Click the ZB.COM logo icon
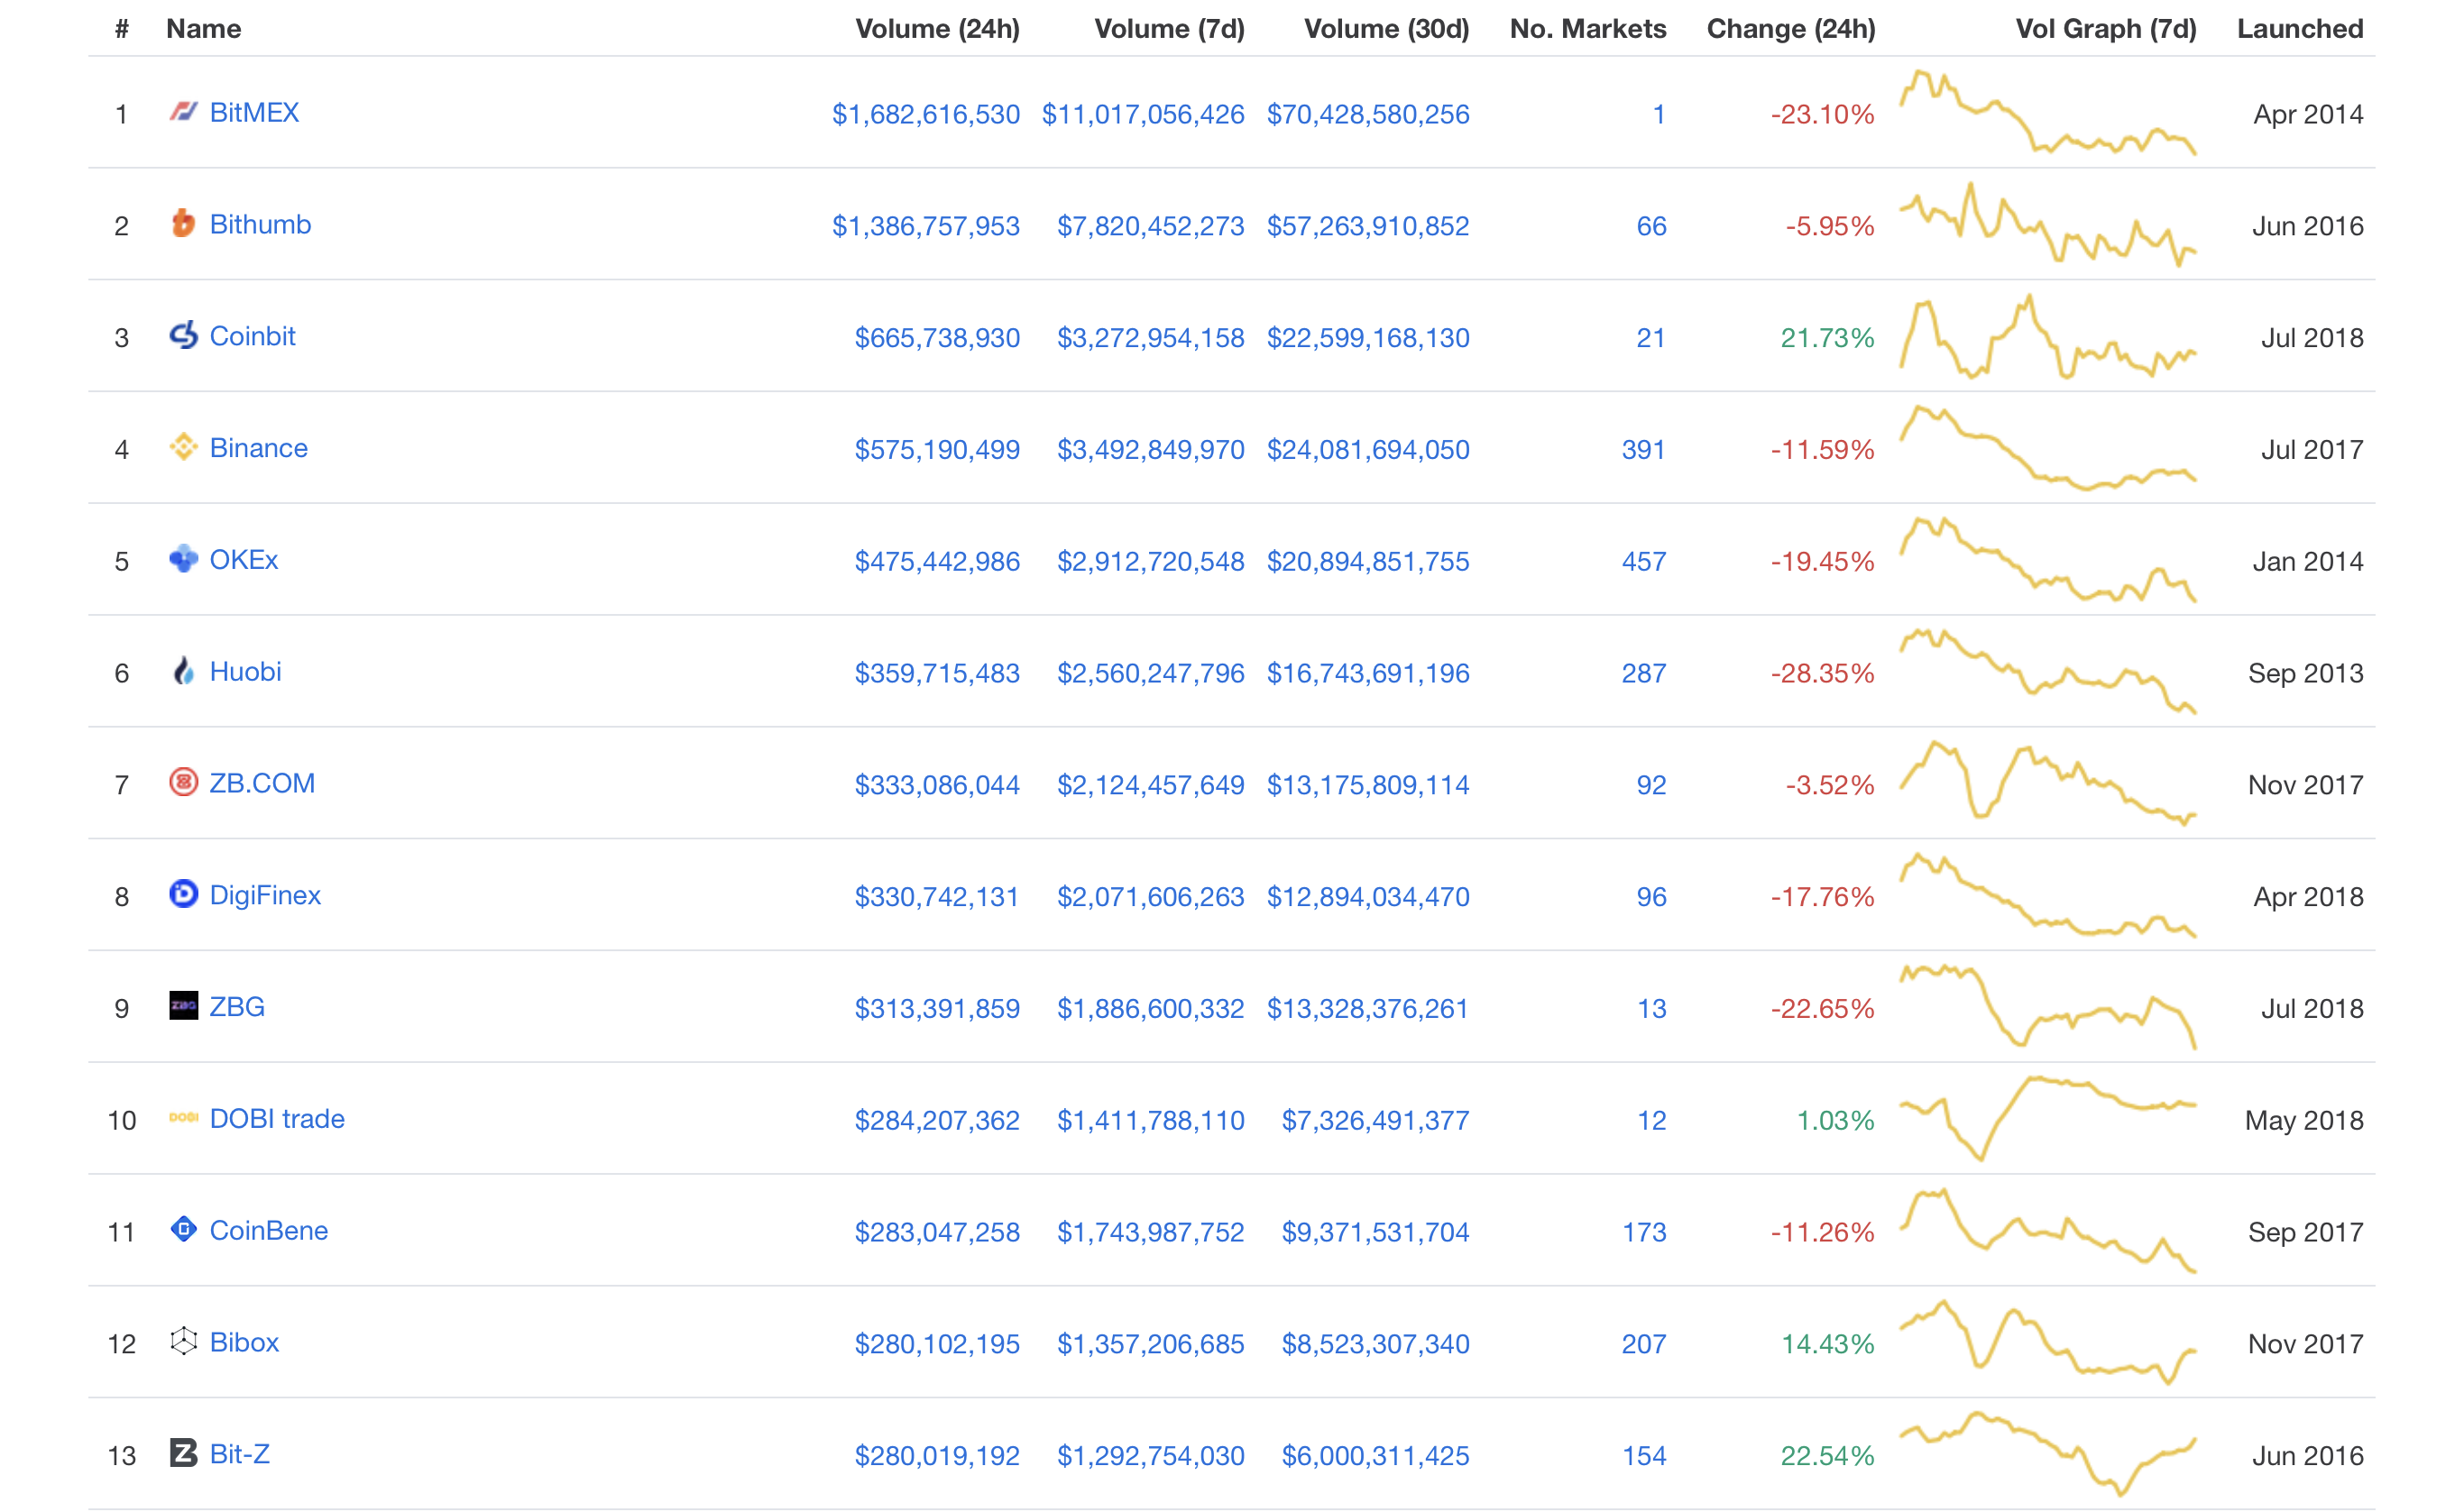The width and height of the screenshot is (2464, 1512). (183, 782)
